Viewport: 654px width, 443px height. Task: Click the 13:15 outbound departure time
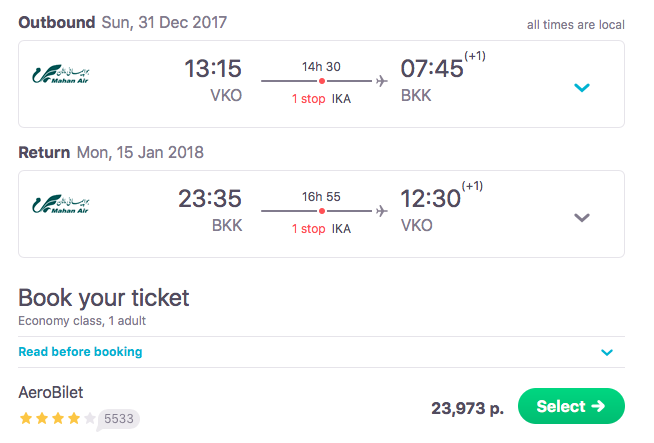213,69
